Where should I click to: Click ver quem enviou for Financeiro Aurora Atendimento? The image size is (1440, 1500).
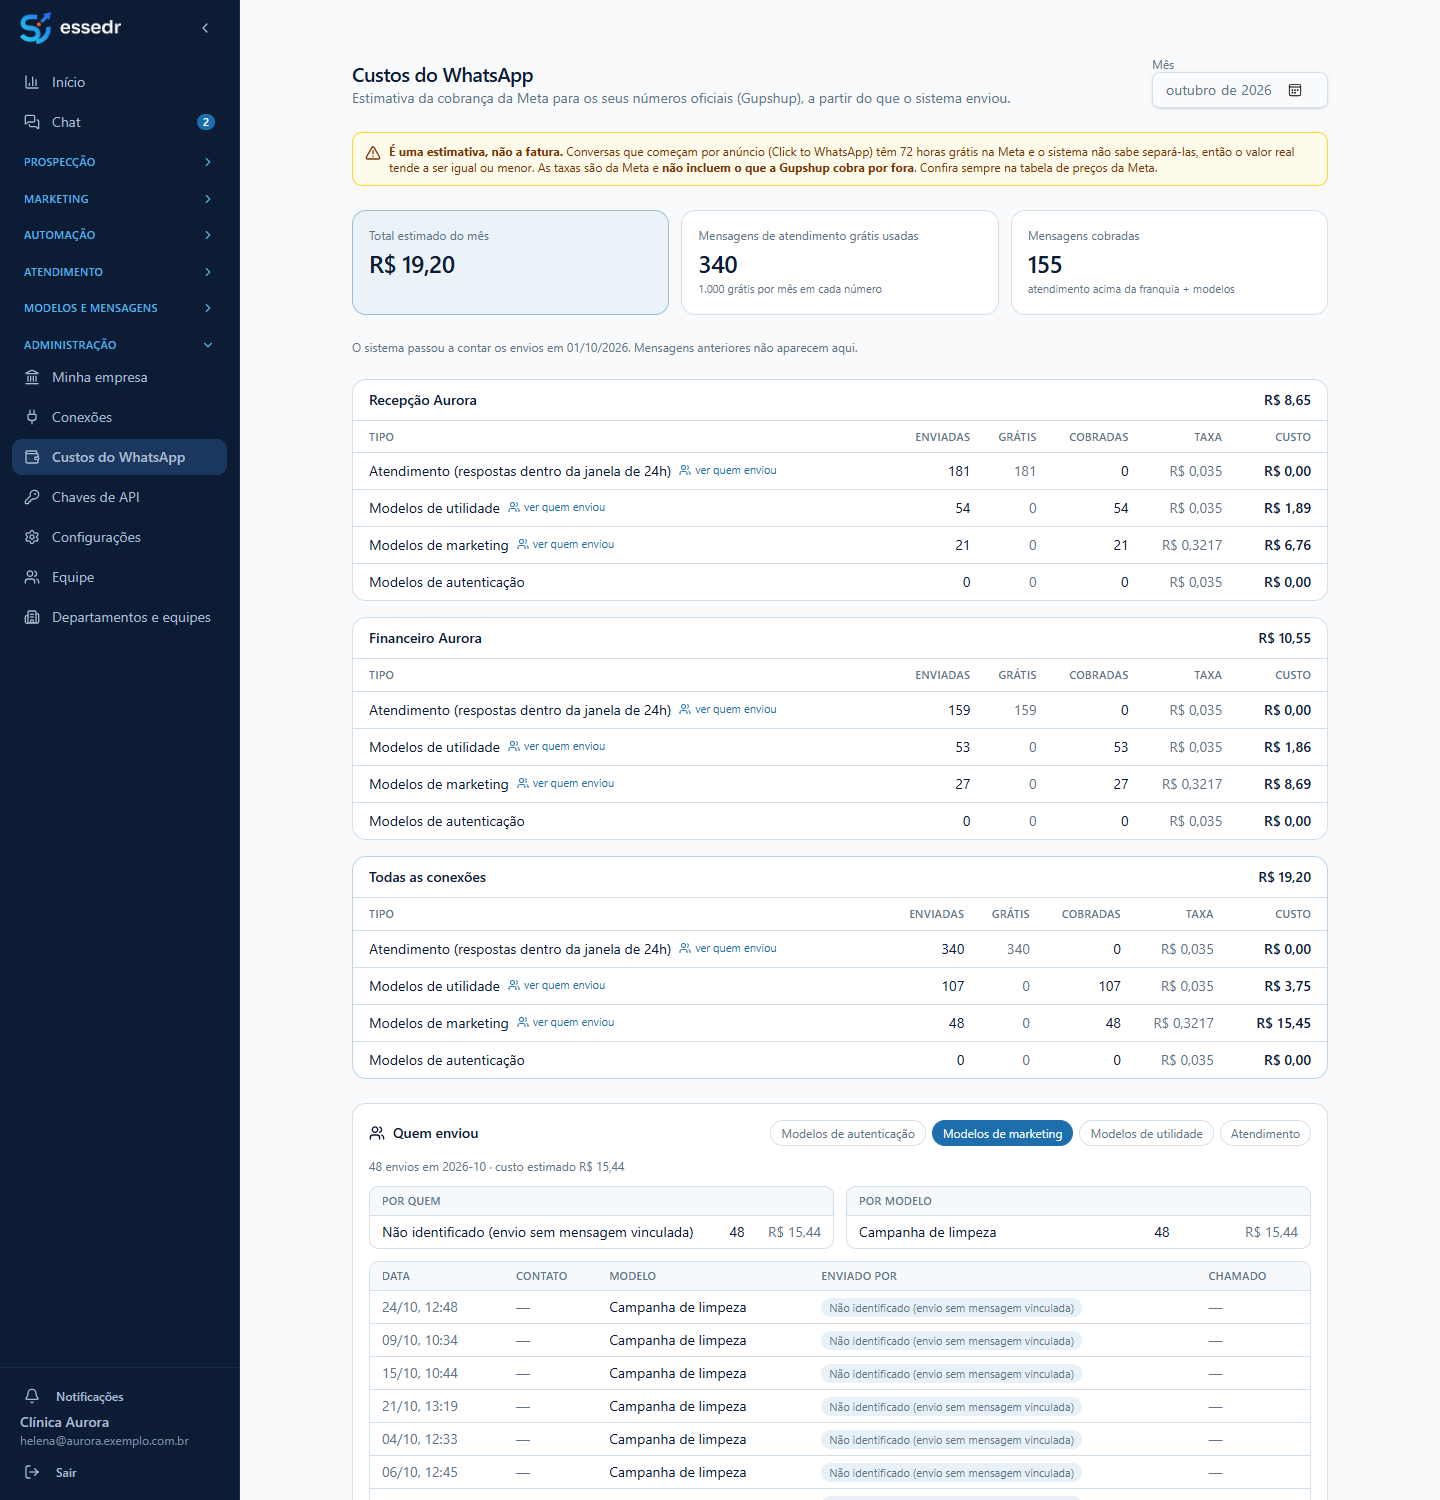coord(728,709)
